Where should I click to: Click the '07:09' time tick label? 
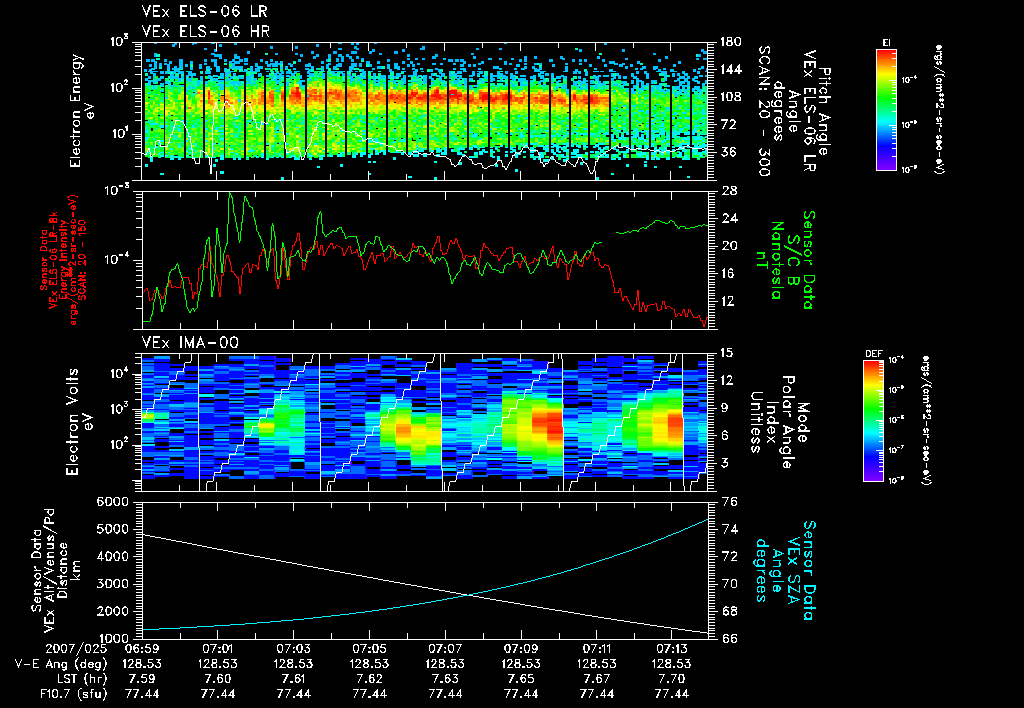point(520,649)
